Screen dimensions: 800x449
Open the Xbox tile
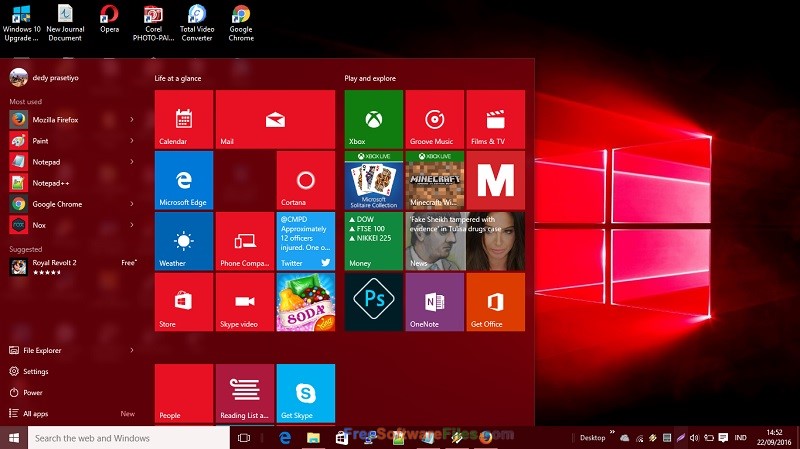point(373,119)
